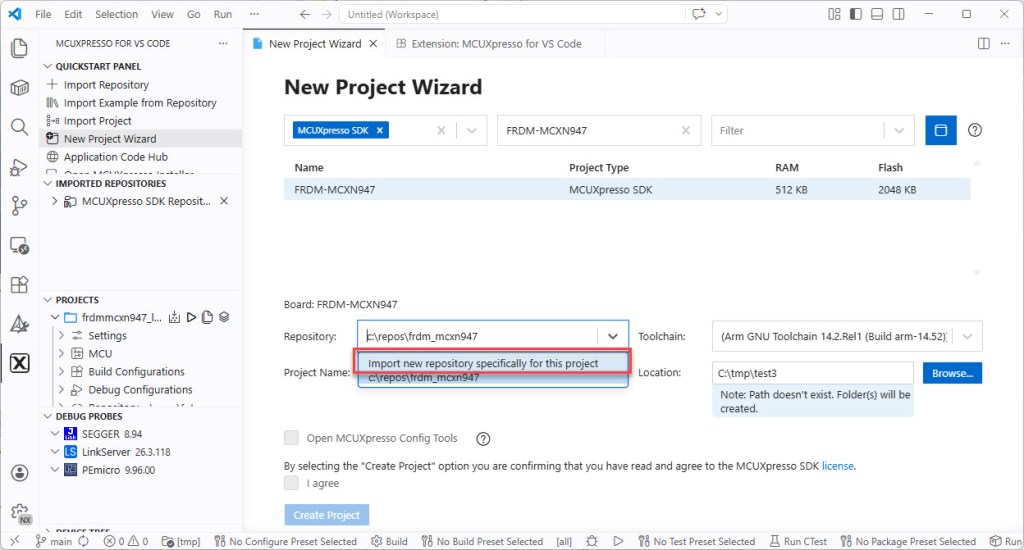Remove the MCUXpresso SDK filter tag

(x=380, y=130)
